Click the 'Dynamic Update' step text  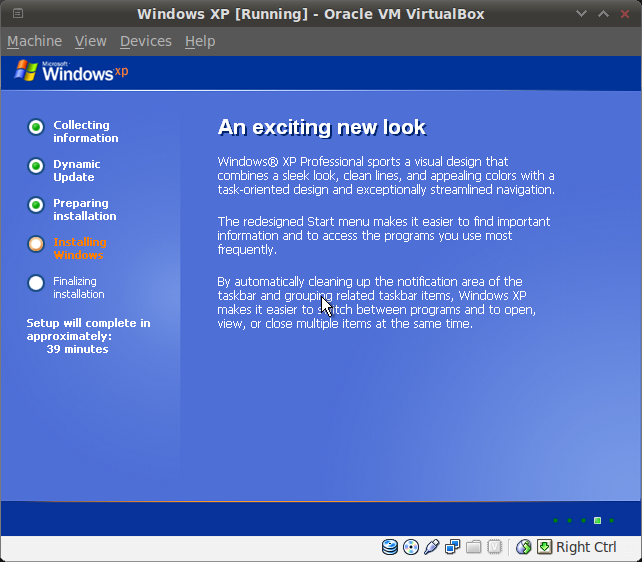tap(77, 170)
